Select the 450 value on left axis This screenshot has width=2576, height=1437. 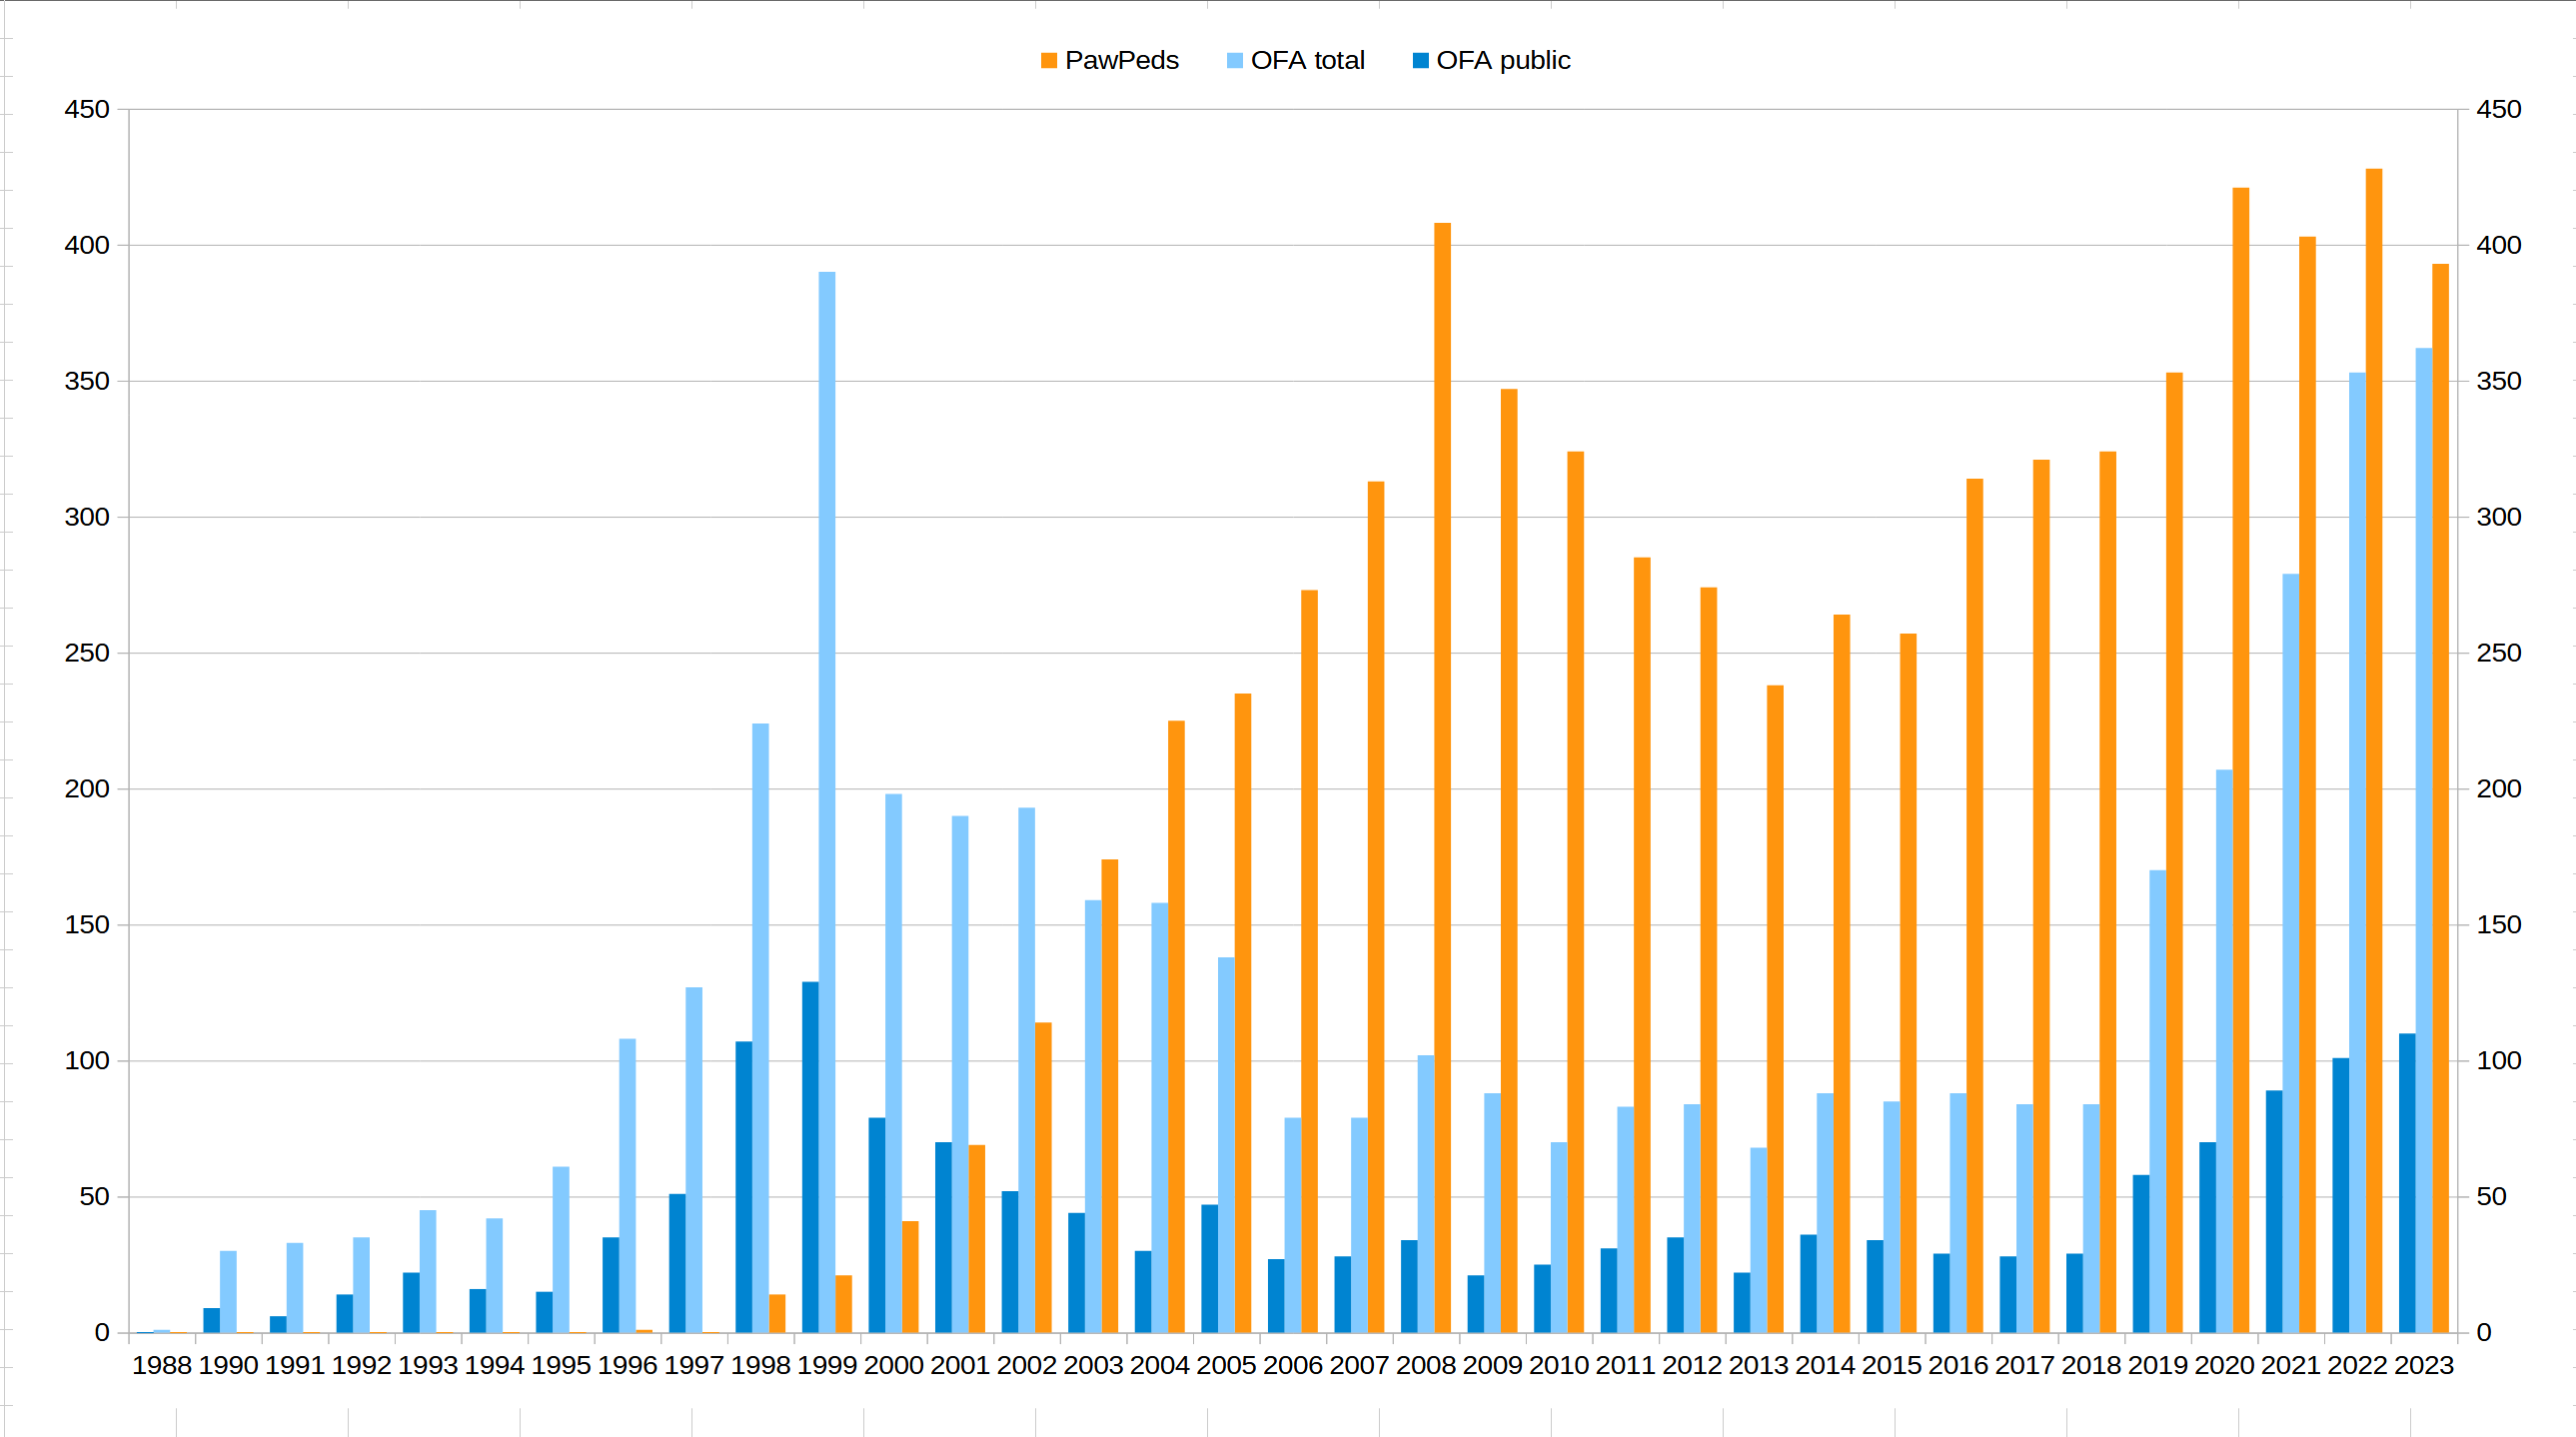(88, 109)
